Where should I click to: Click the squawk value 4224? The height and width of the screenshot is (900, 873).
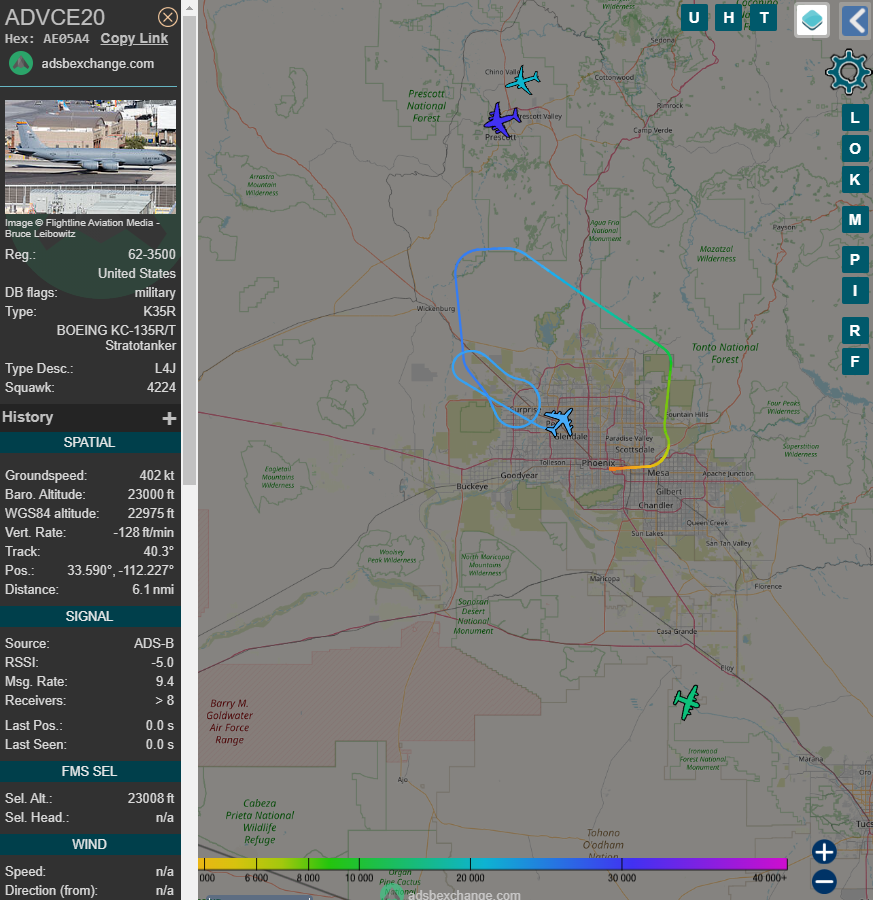click(x=161, y=387)
